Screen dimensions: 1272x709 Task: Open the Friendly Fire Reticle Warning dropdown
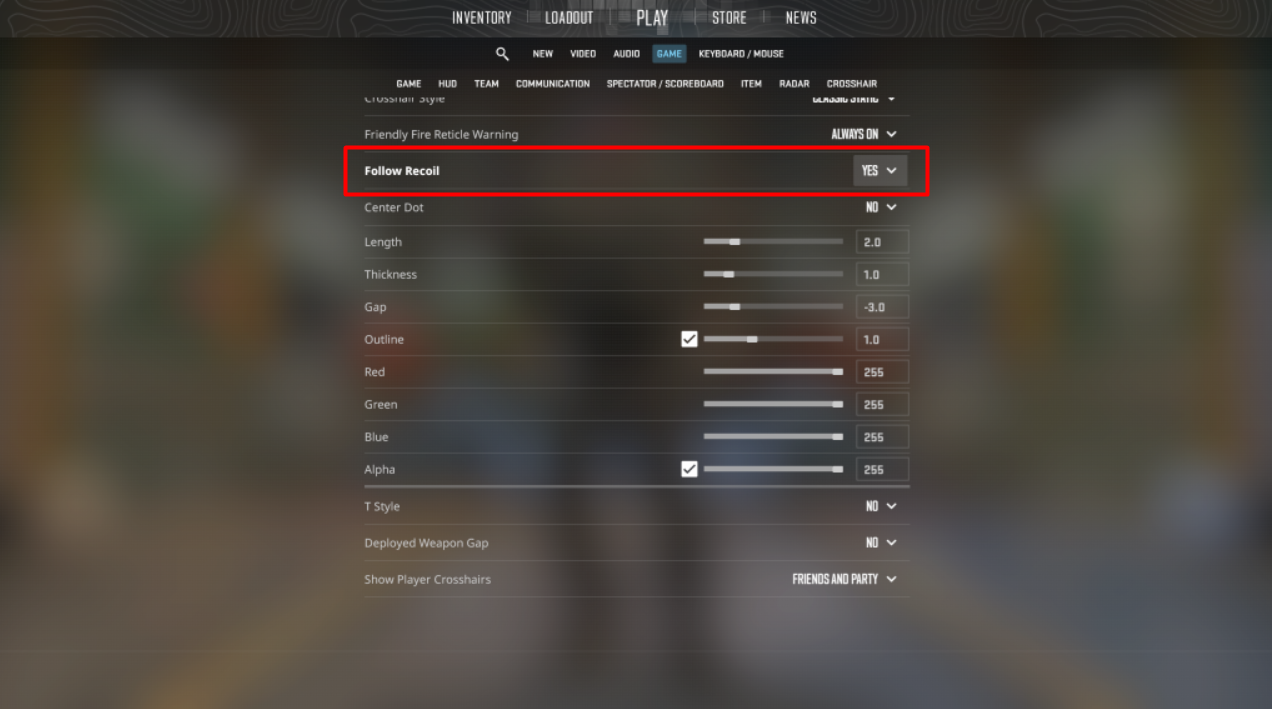click(x=864, y=134)
